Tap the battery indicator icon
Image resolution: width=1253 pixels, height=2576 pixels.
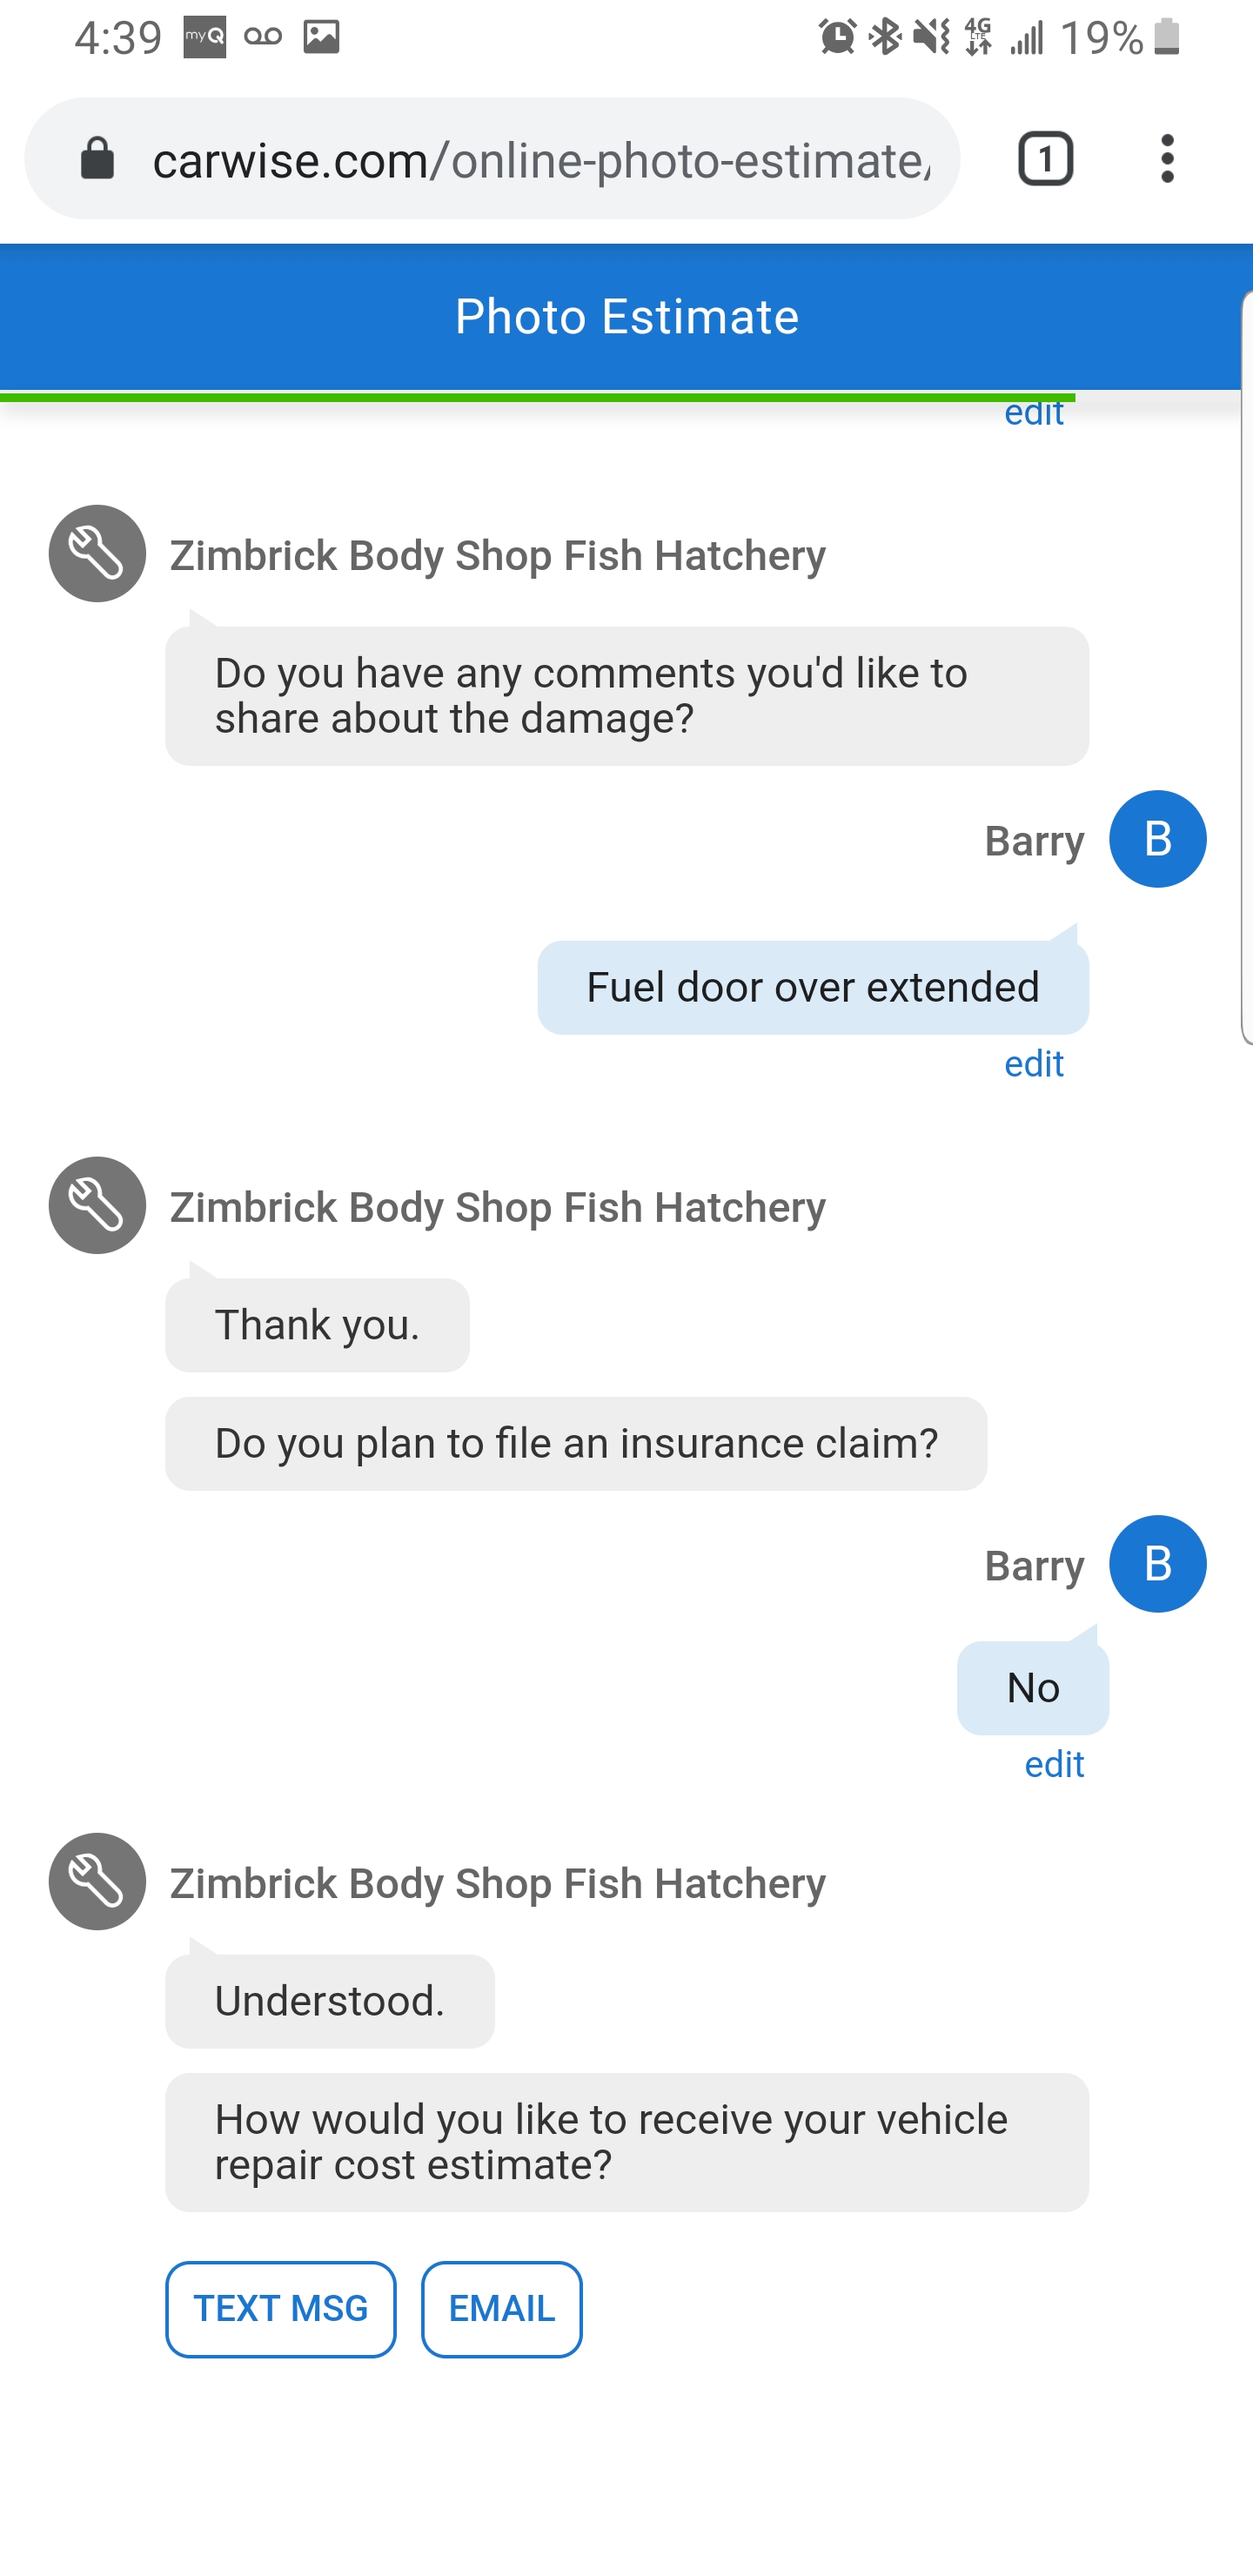click(1167, 38)
